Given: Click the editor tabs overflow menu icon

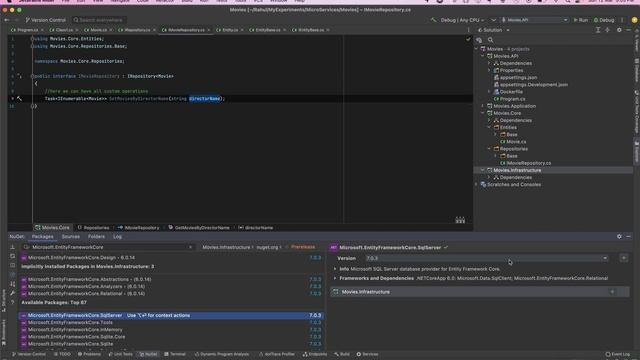Looking at the screenshot, I should pyautogui.click(x=468, y=30).
